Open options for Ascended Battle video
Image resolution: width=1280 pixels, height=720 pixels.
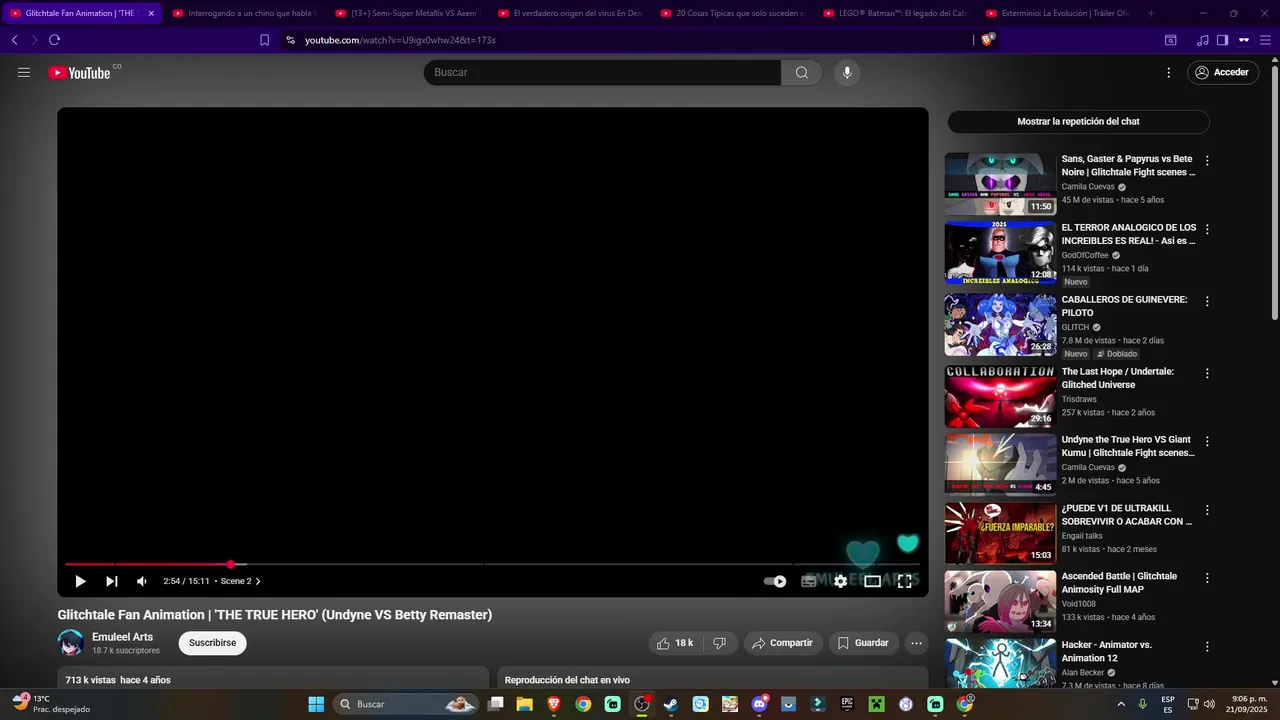click(x=1207, y=577)
